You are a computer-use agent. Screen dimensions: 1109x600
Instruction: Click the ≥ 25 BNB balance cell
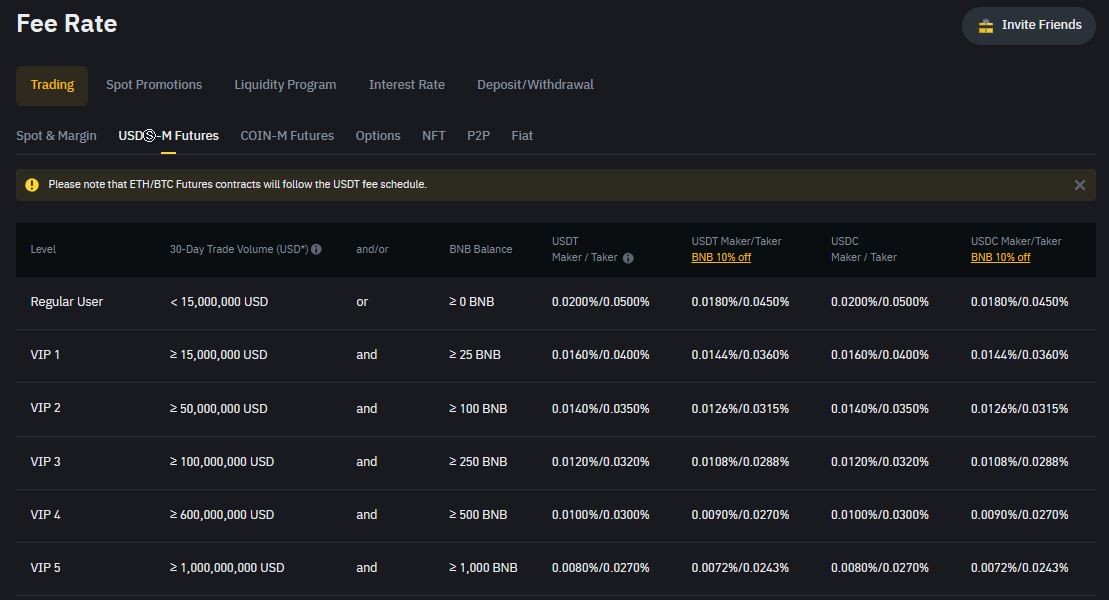coord(475,355)
